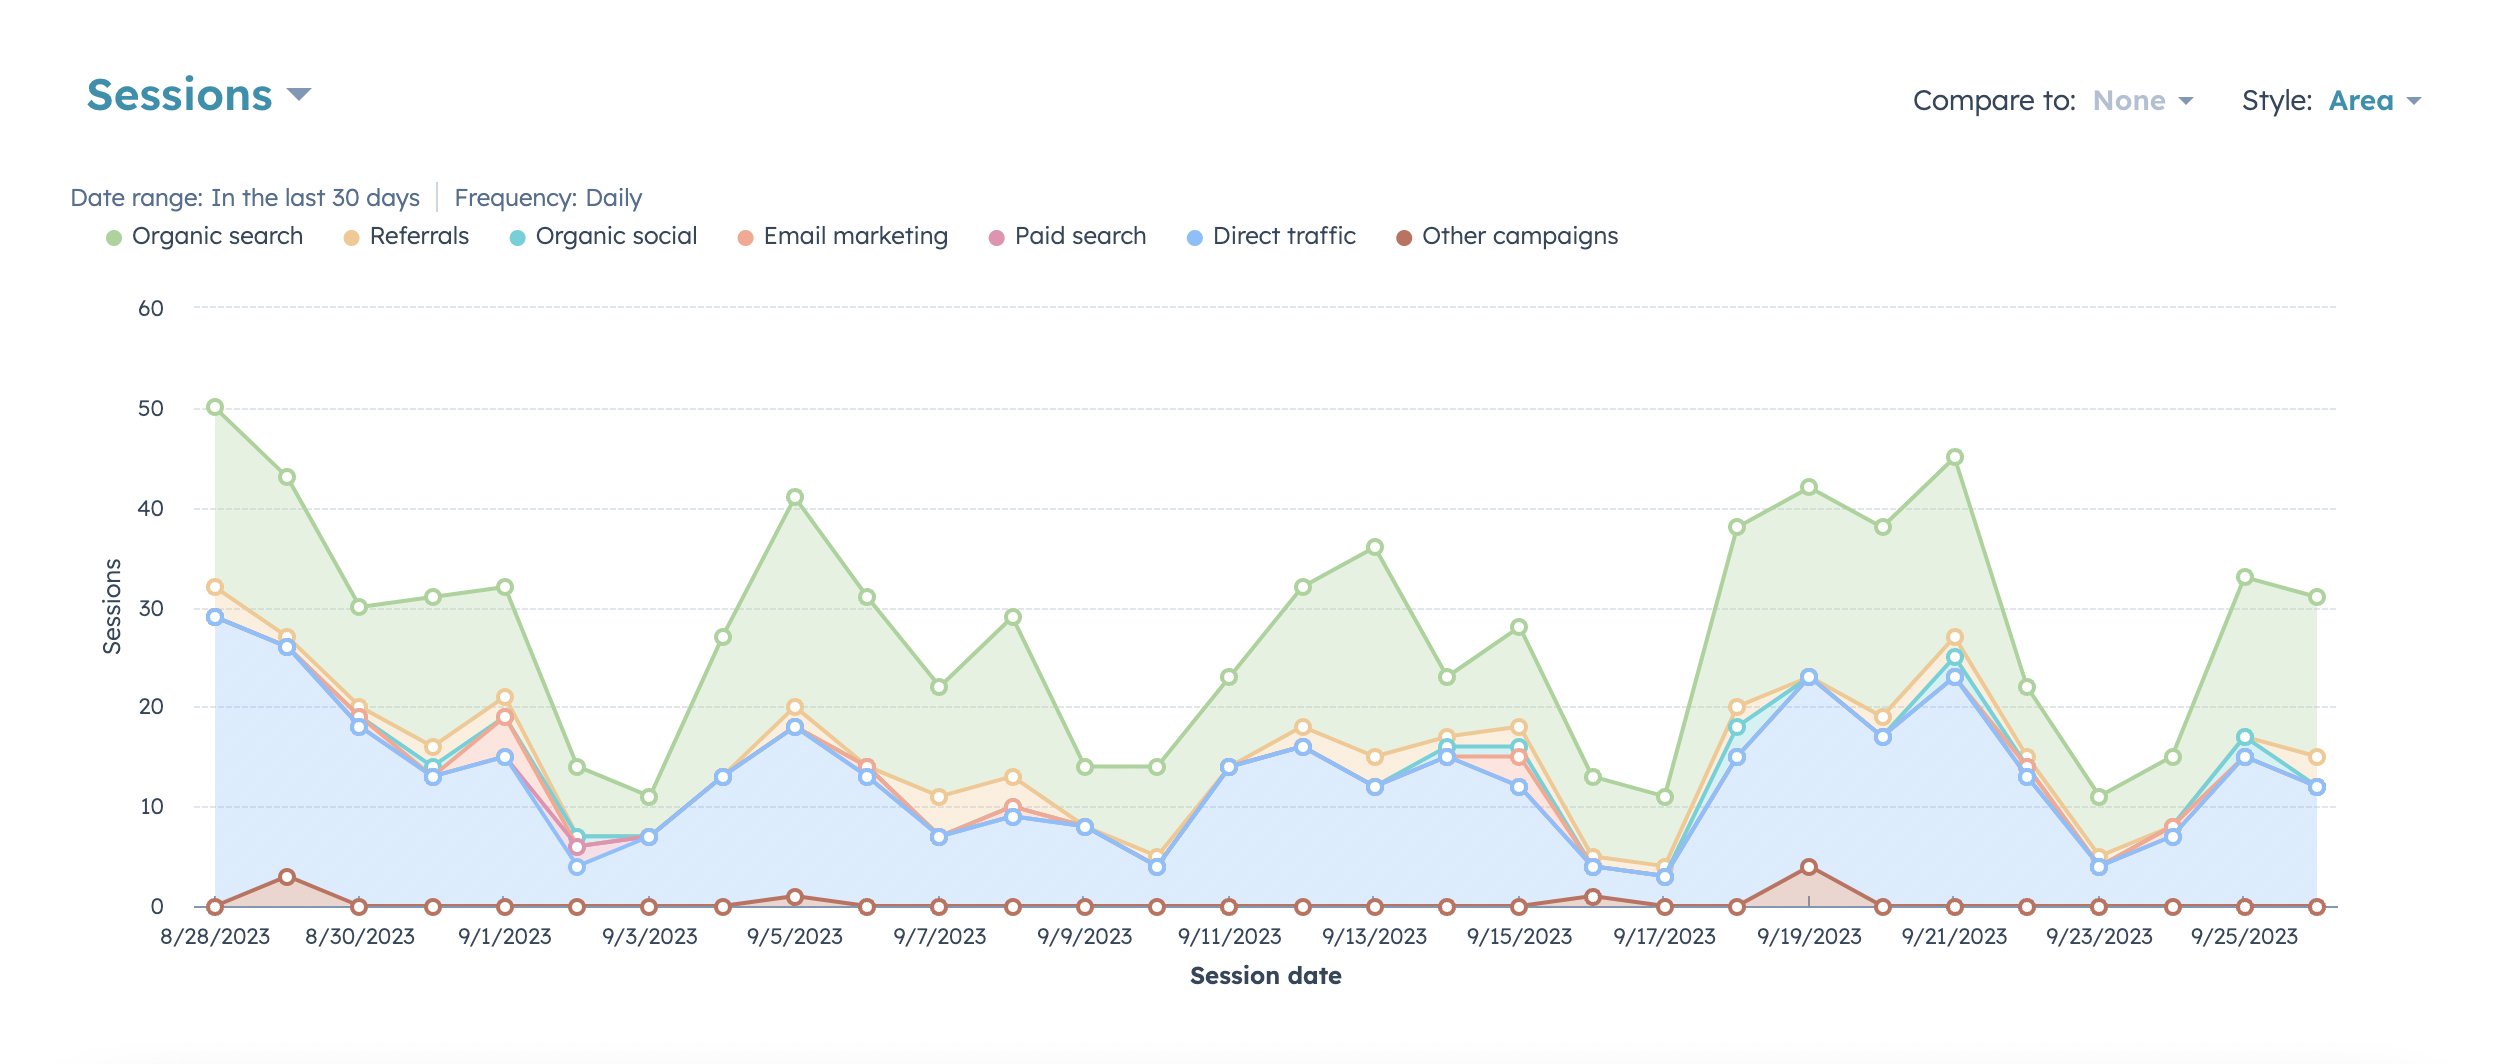
Task: Select Organic search point at 41 on 9/5/2023
Action: (795, 498)
